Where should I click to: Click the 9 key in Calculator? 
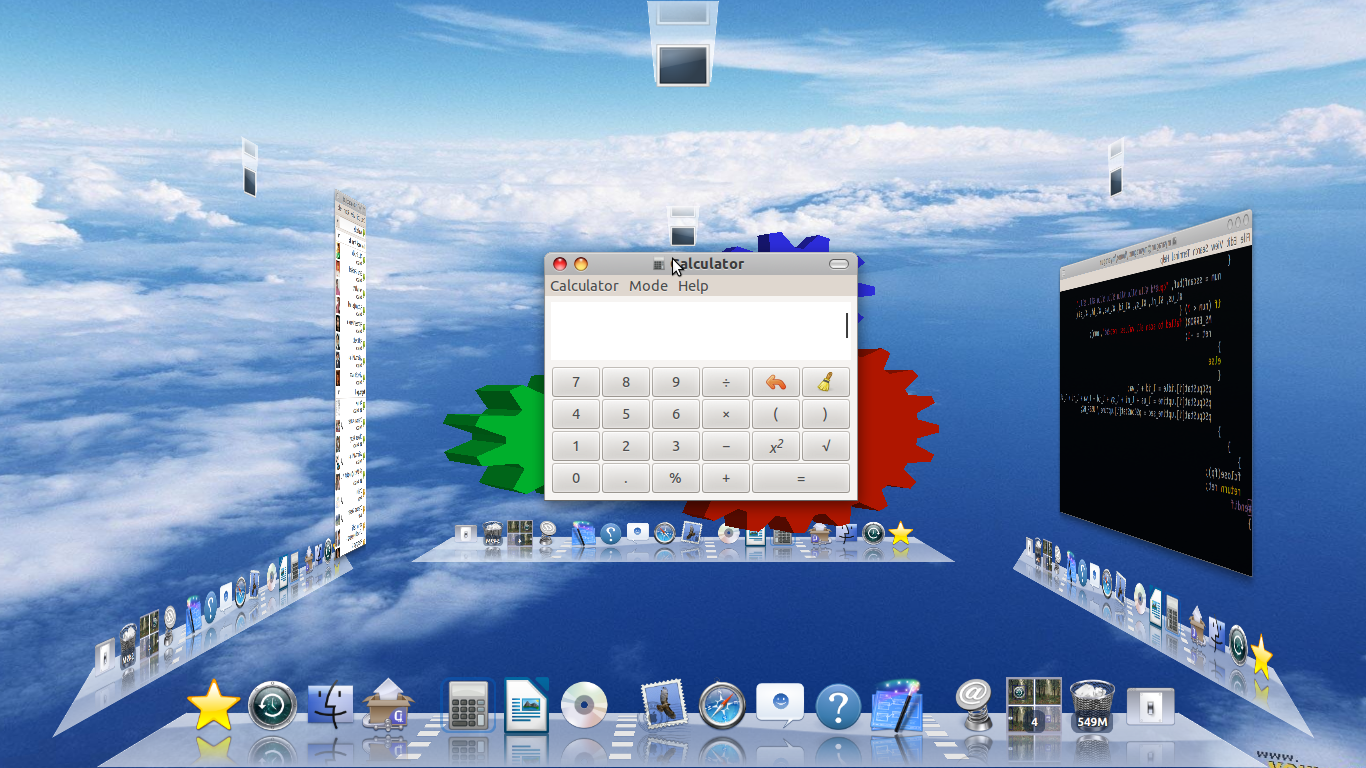click(676, 382)
